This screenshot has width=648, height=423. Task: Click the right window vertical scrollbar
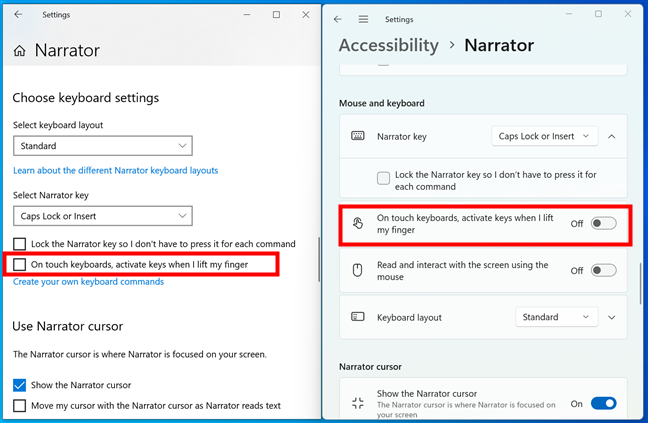click(641, 283)
